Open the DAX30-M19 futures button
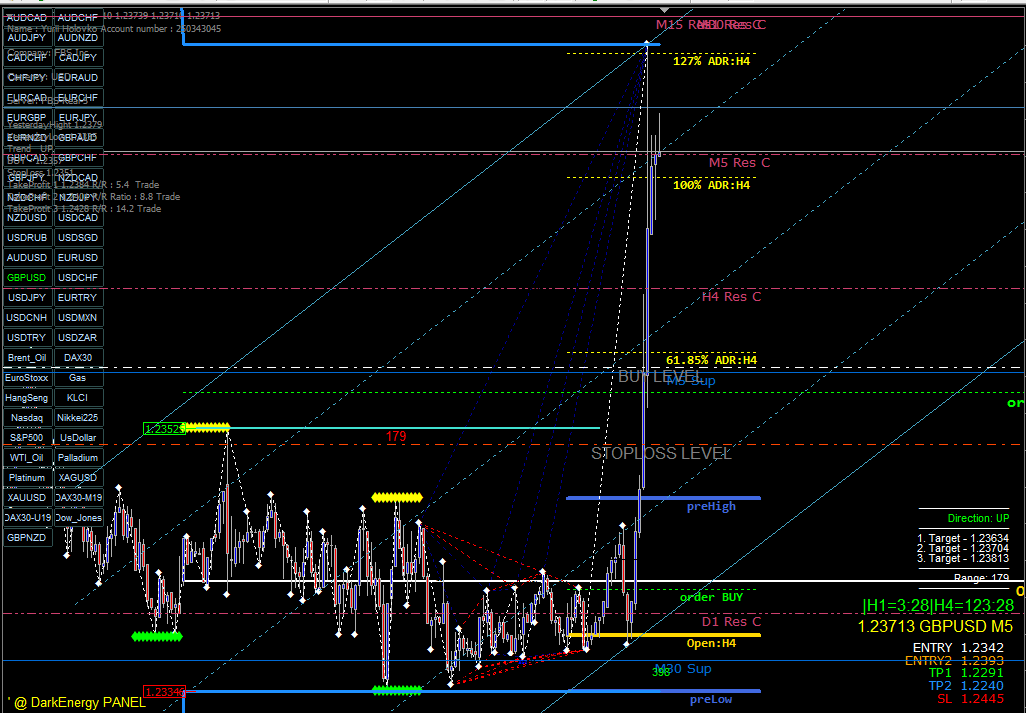This screenshot has height=713, width=1026. pos(79,498)
